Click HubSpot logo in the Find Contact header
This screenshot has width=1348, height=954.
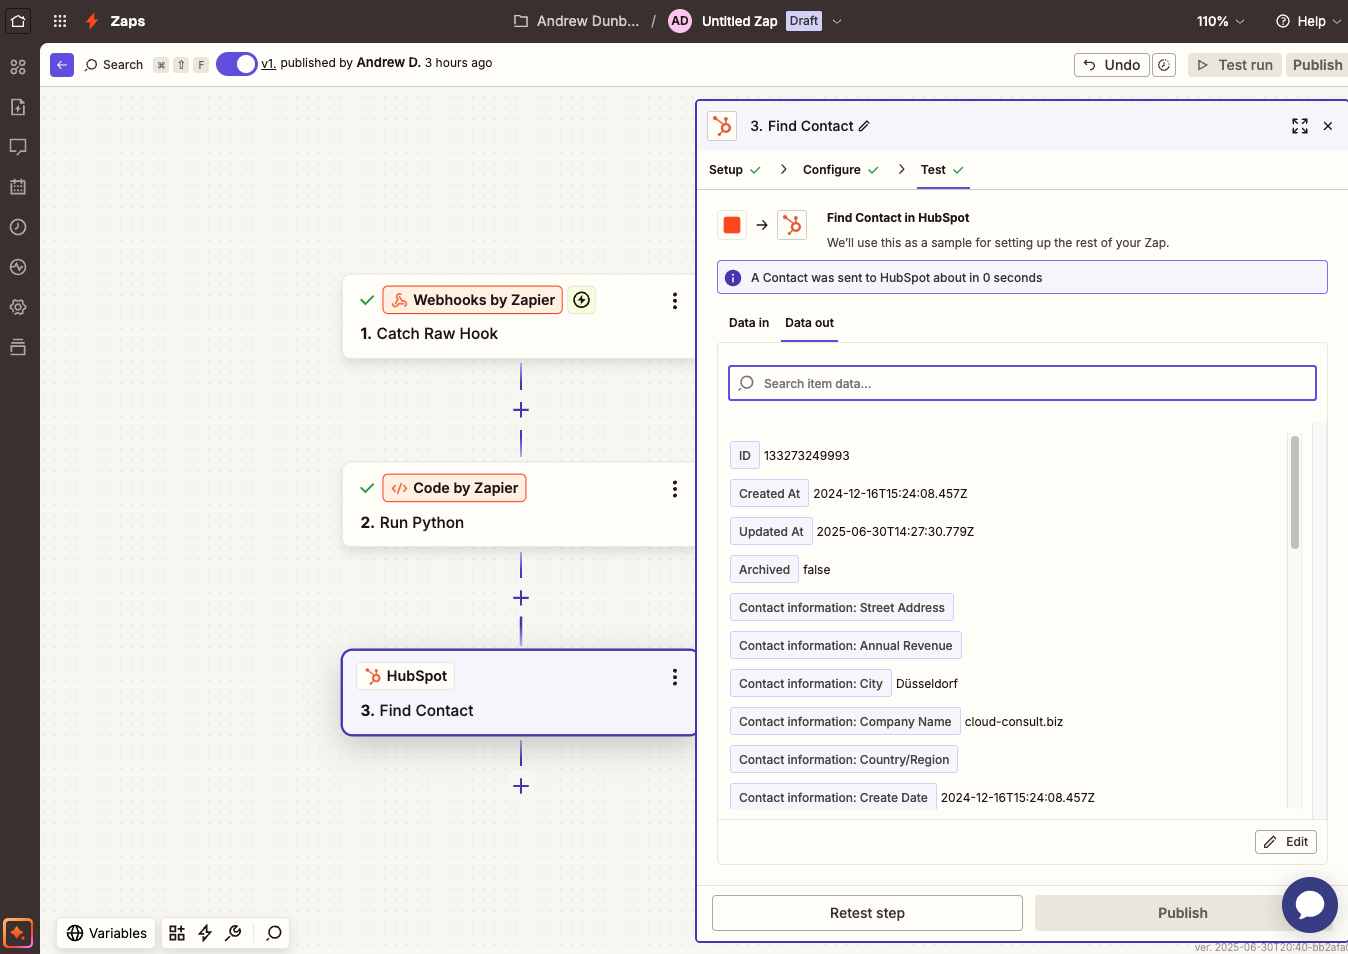coord(722,126)
